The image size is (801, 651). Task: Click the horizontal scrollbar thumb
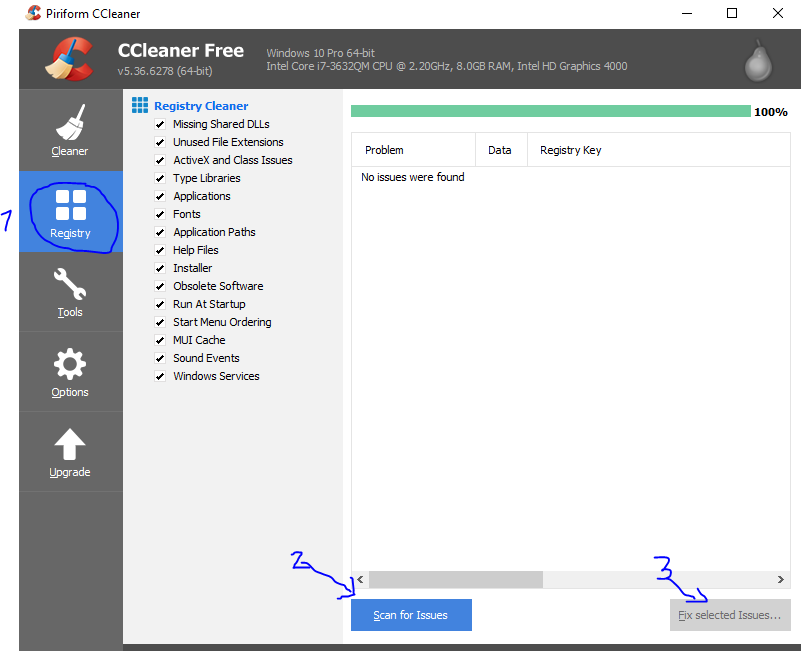pyautogui.click(x=456, y=579)
